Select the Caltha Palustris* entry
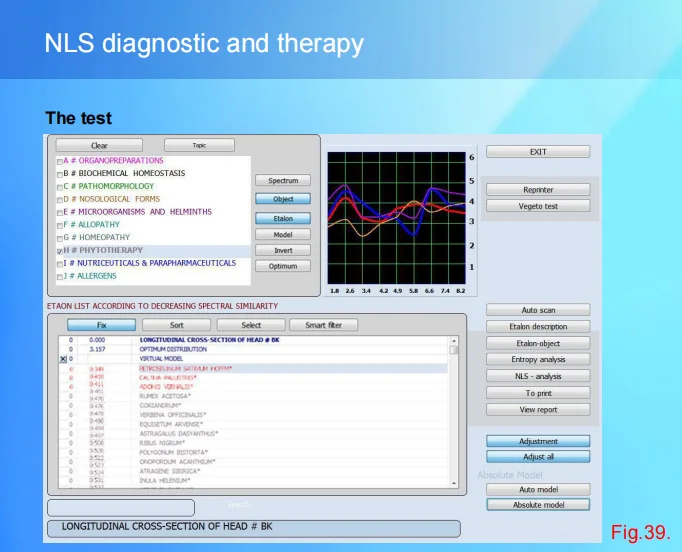Screen dimensions: 682x552 pyautogui.click(x=253, y=378)
